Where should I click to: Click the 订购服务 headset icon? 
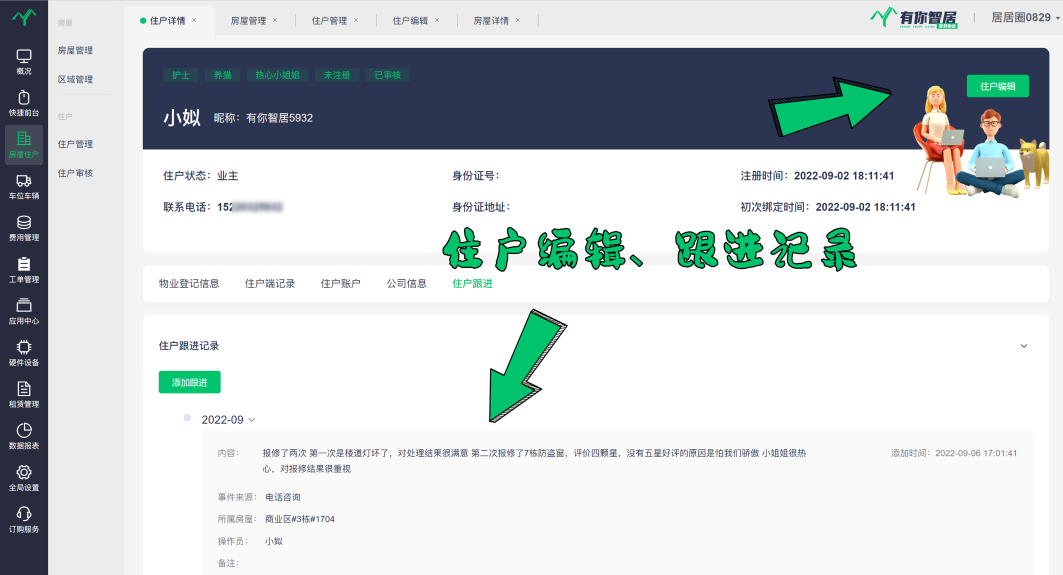point(23,514)
